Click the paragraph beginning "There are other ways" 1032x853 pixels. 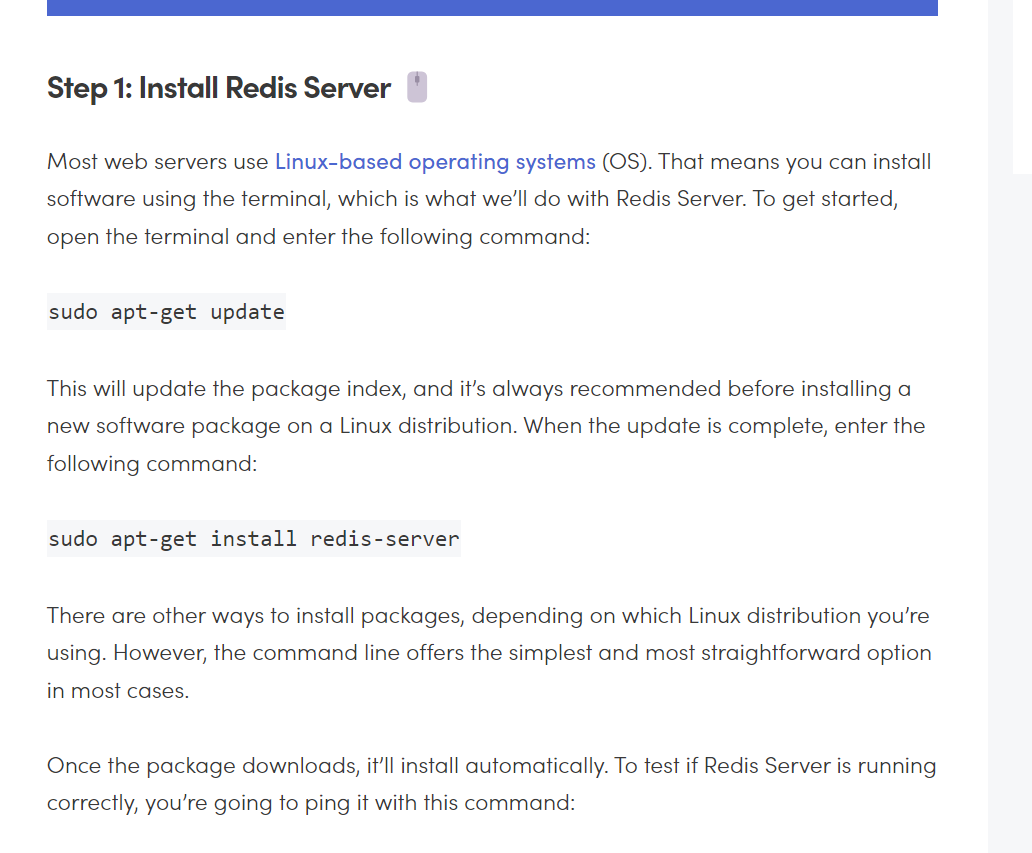[x=489, y=653]
